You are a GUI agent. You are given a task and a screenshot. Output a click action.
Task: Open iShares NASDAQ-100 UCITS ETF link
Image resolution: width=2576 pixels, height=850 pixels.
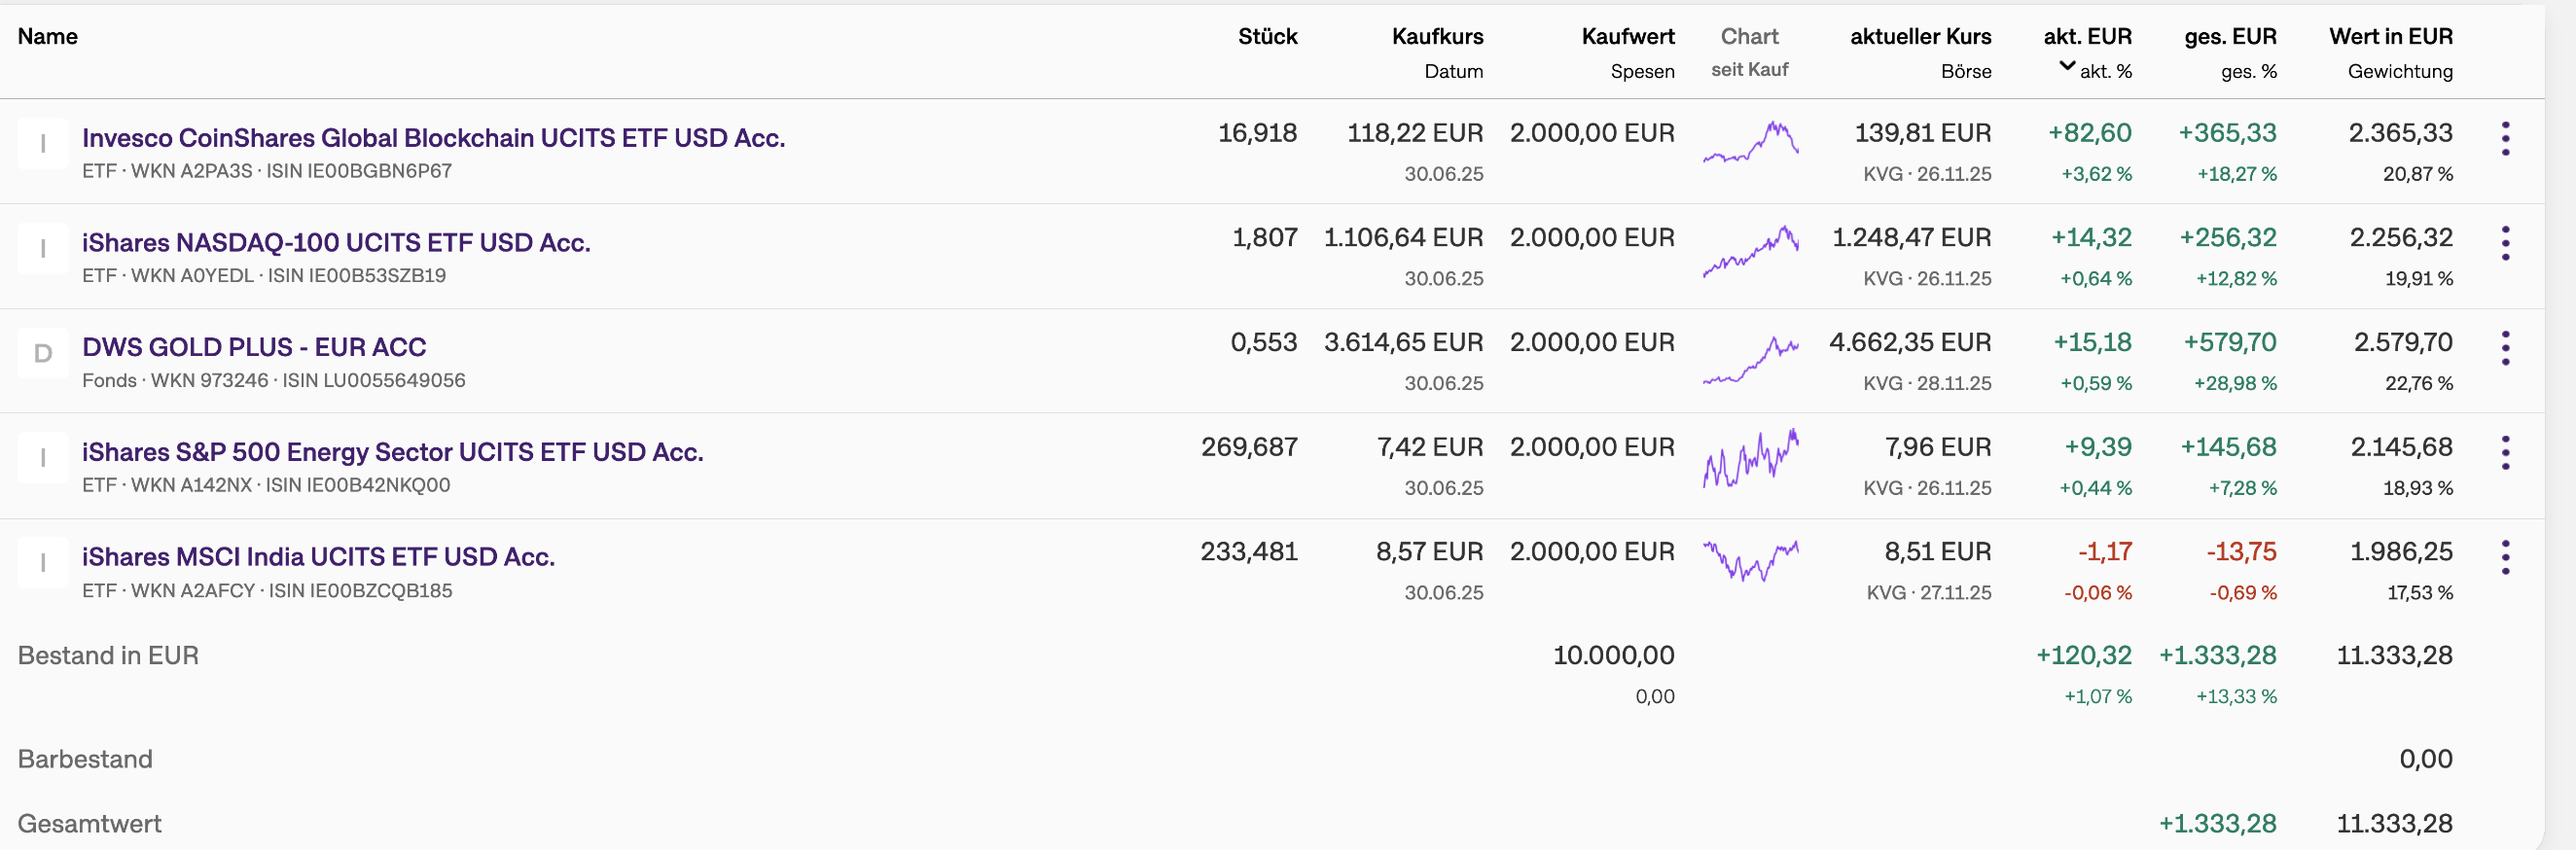point(336,243)
